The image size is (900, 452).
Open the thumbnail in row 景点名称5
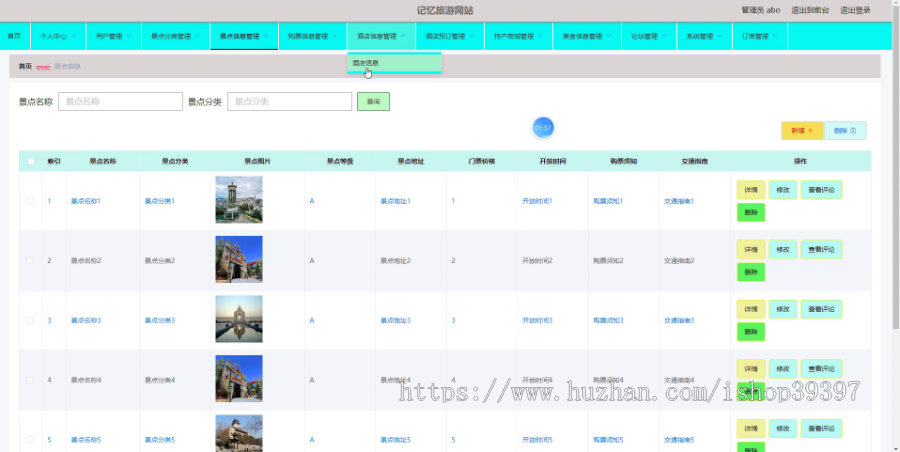coord(239,433)
